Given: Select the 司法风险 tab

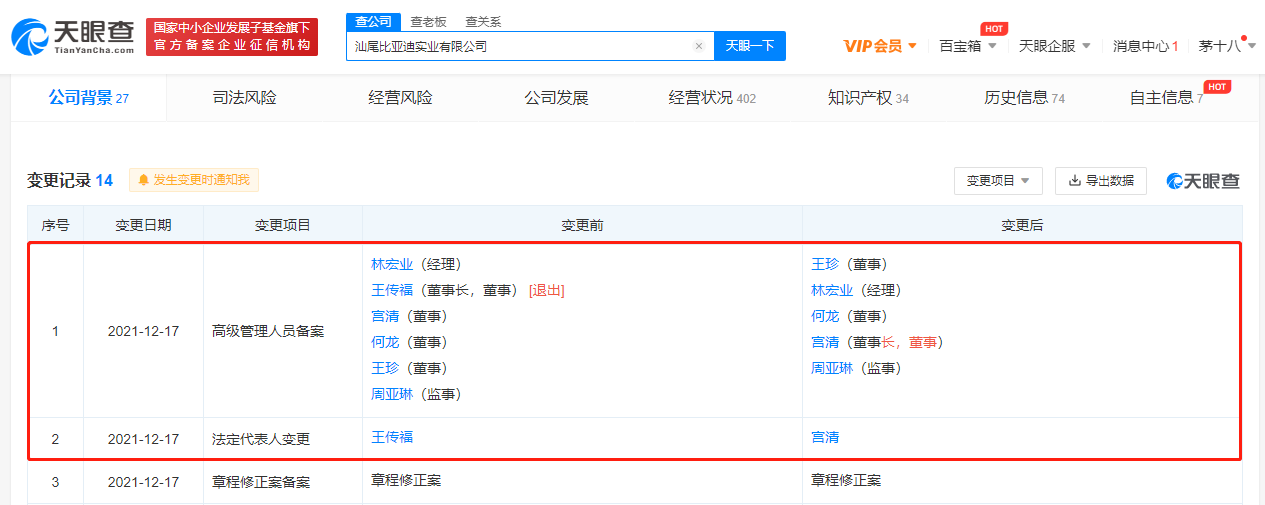Looking at the screenshot, I should click(x=244, y=98).
